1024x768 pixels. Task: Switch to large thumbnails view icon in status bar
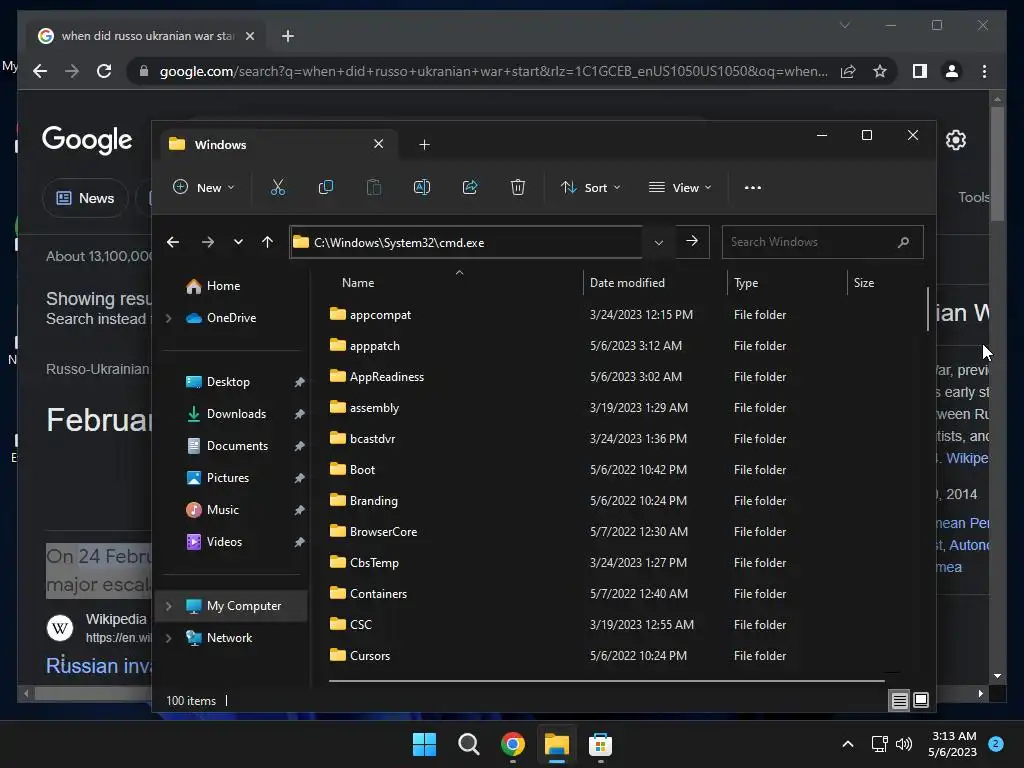click(921, 701)
